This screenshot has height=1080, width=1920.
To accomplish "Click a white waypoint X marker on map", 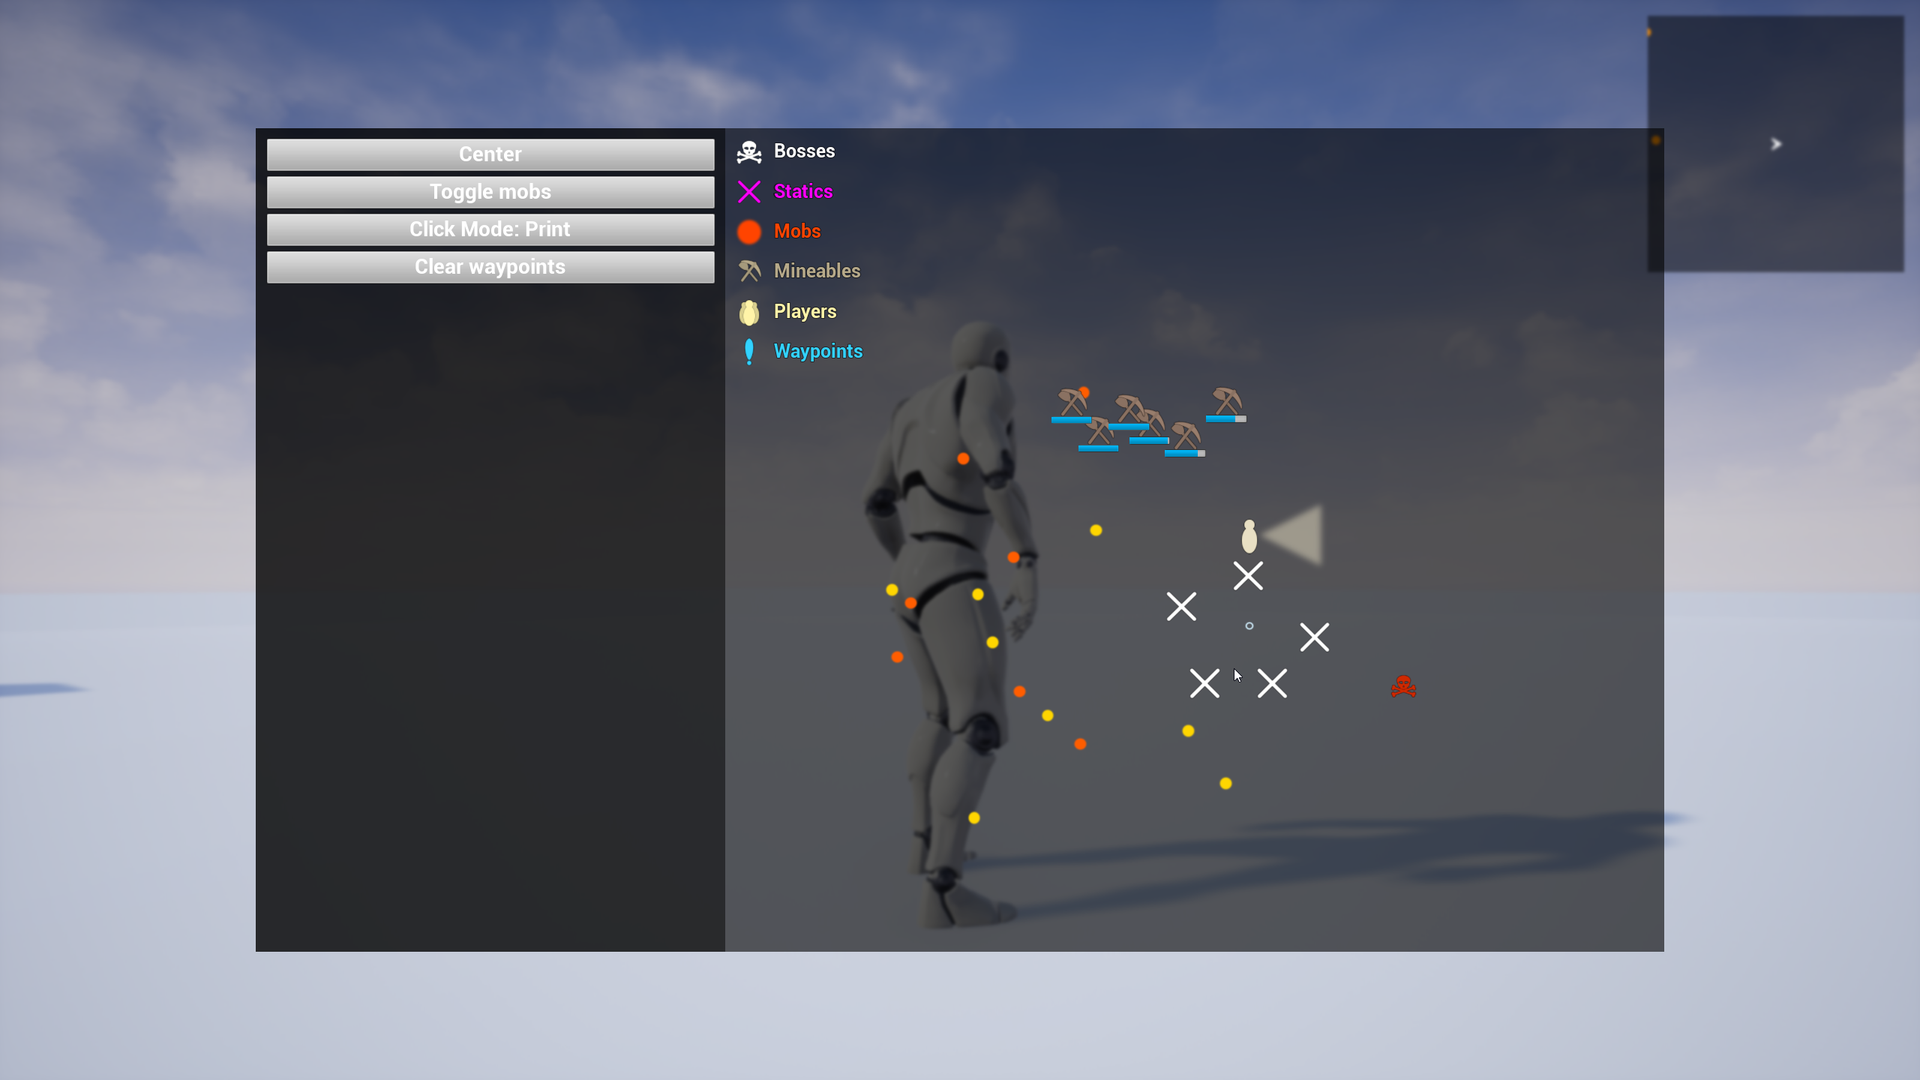I will 1247,576.
